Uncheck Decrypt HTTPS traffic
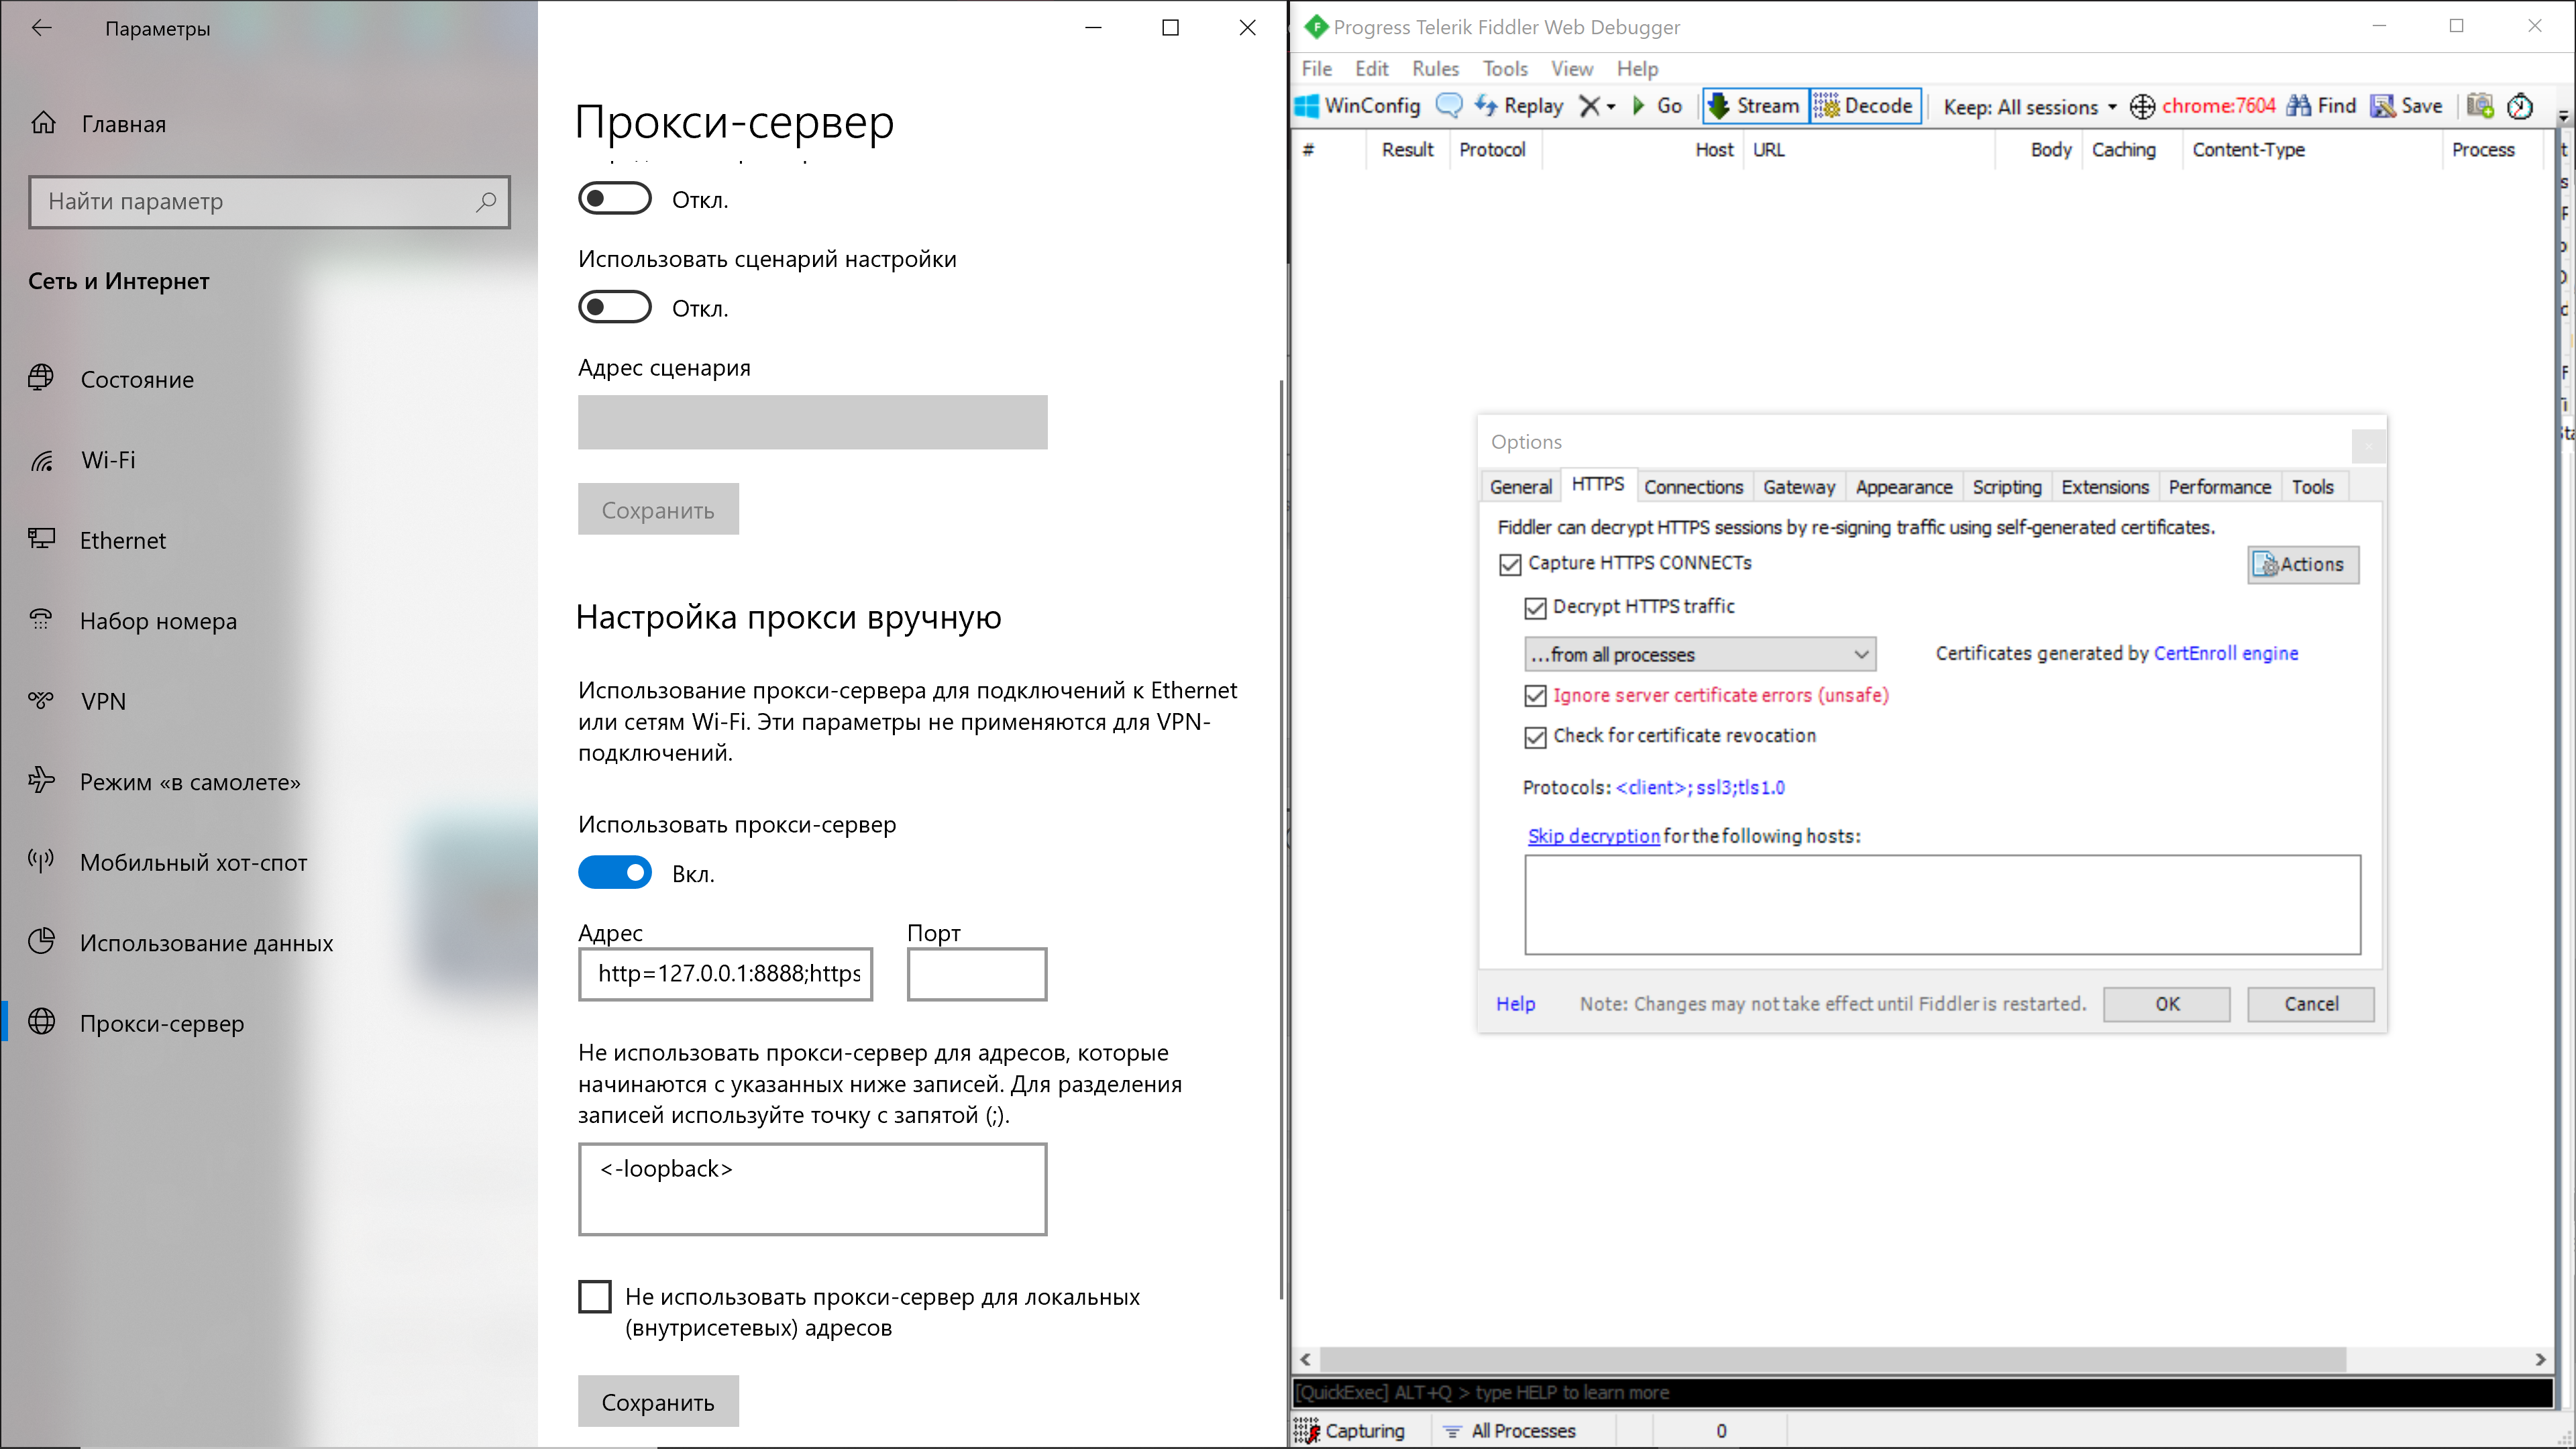 point(1535,608)
